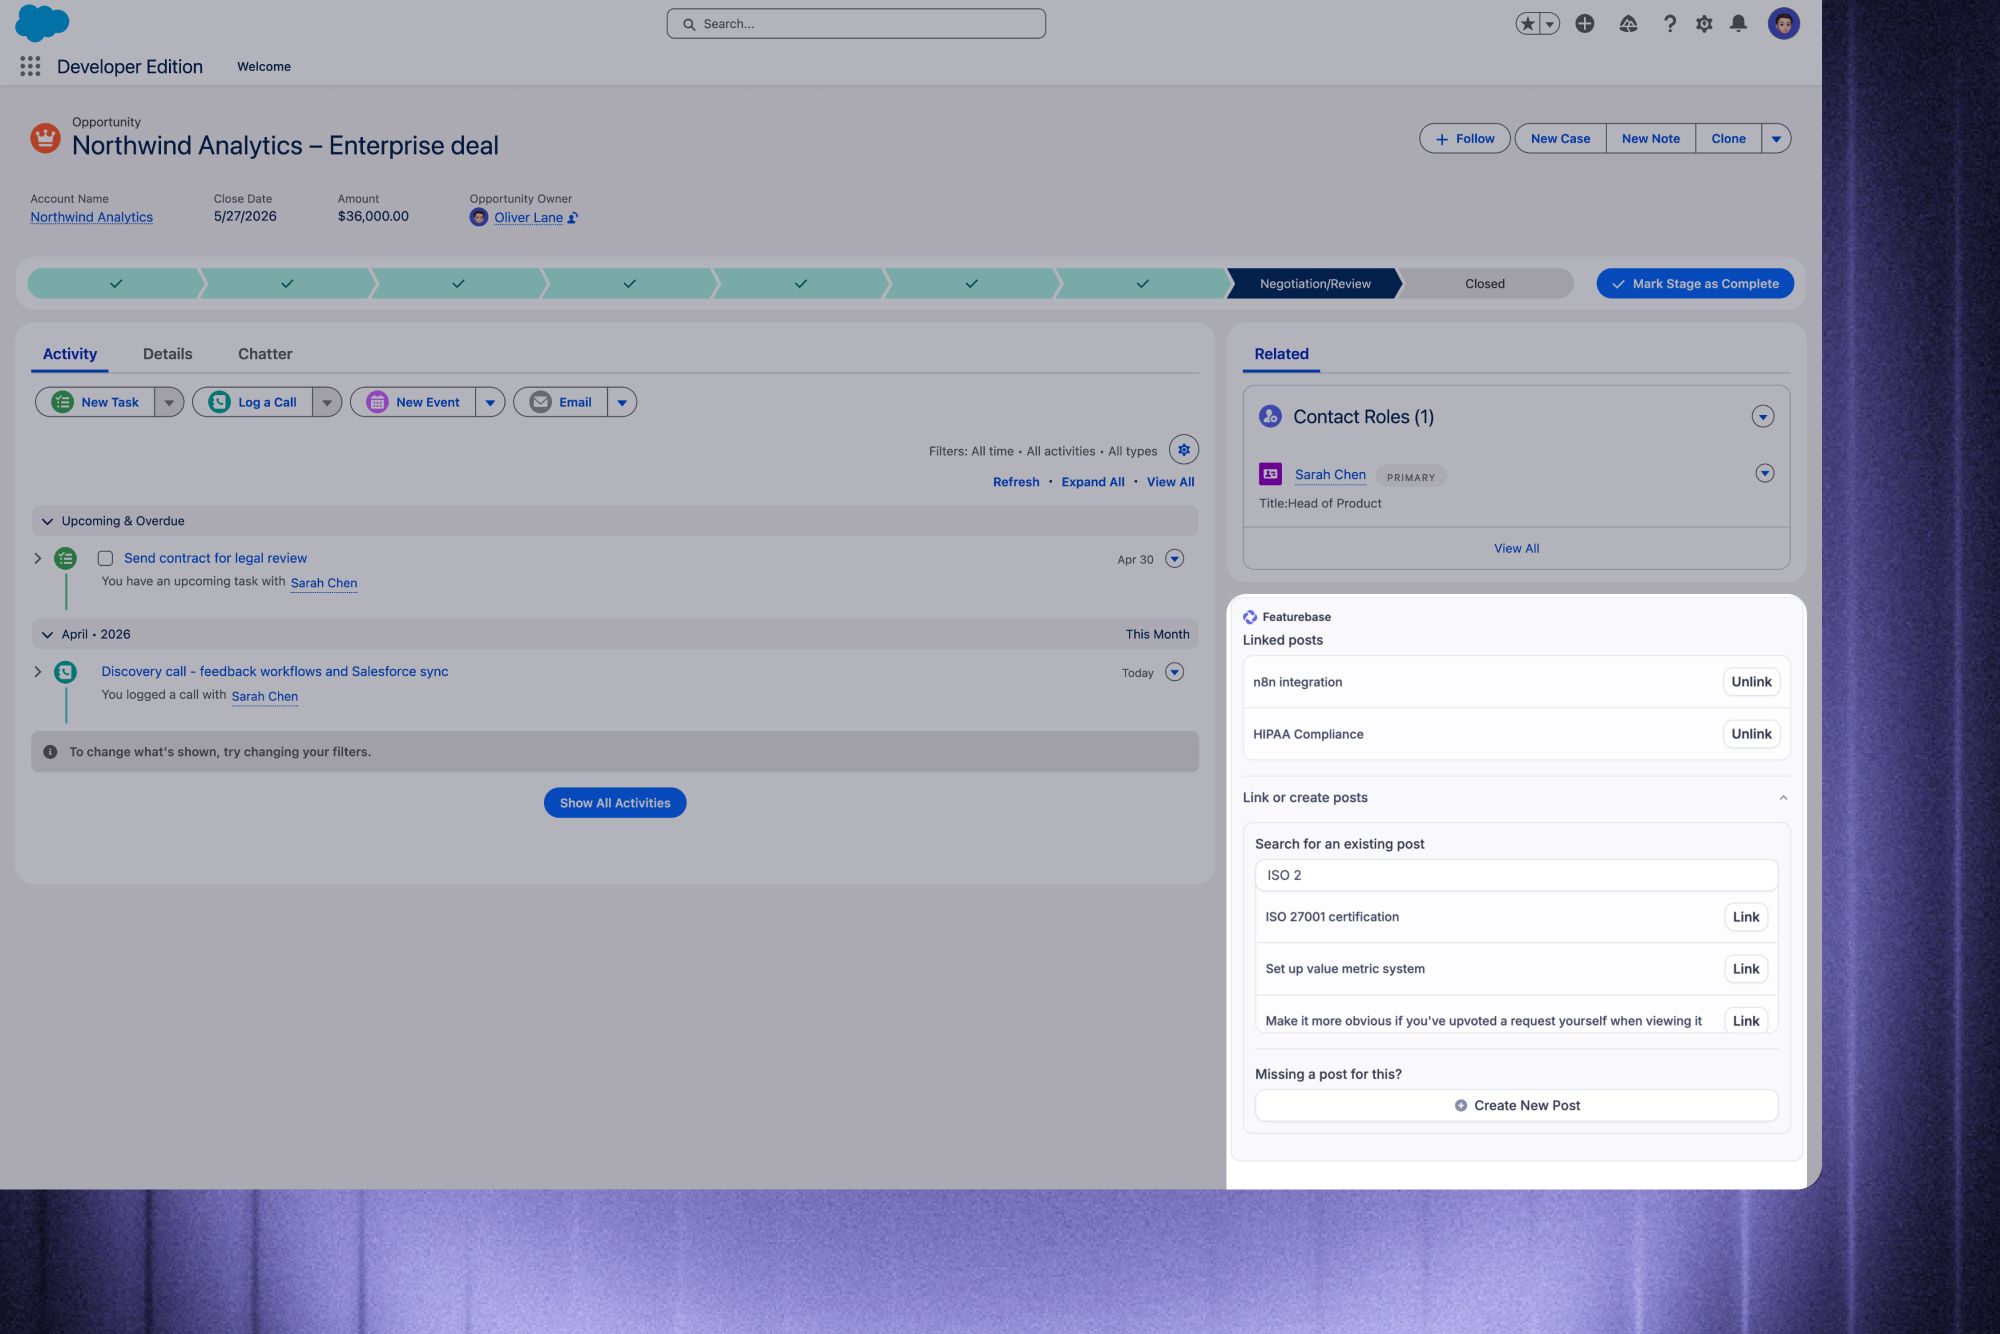
Task: Open the Email dropdown arrow
Action: click(622, 402)
